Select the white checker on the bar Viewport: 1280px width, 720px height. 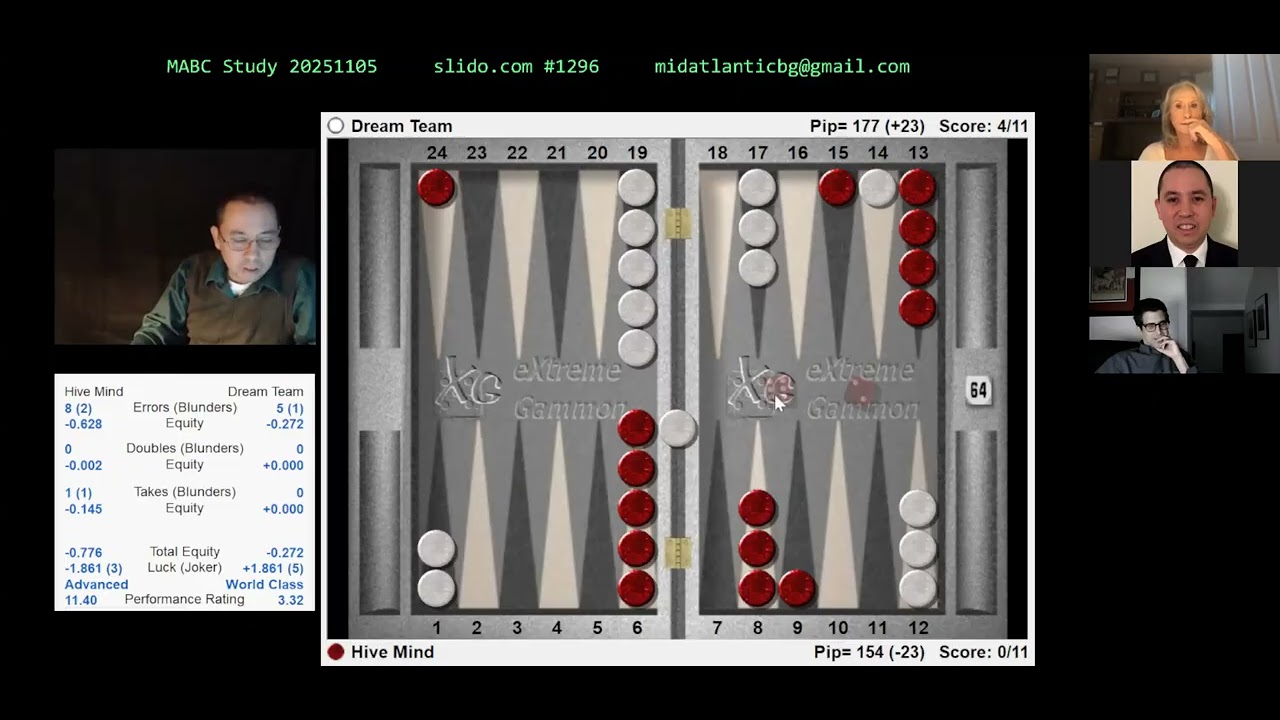(677, 428)
